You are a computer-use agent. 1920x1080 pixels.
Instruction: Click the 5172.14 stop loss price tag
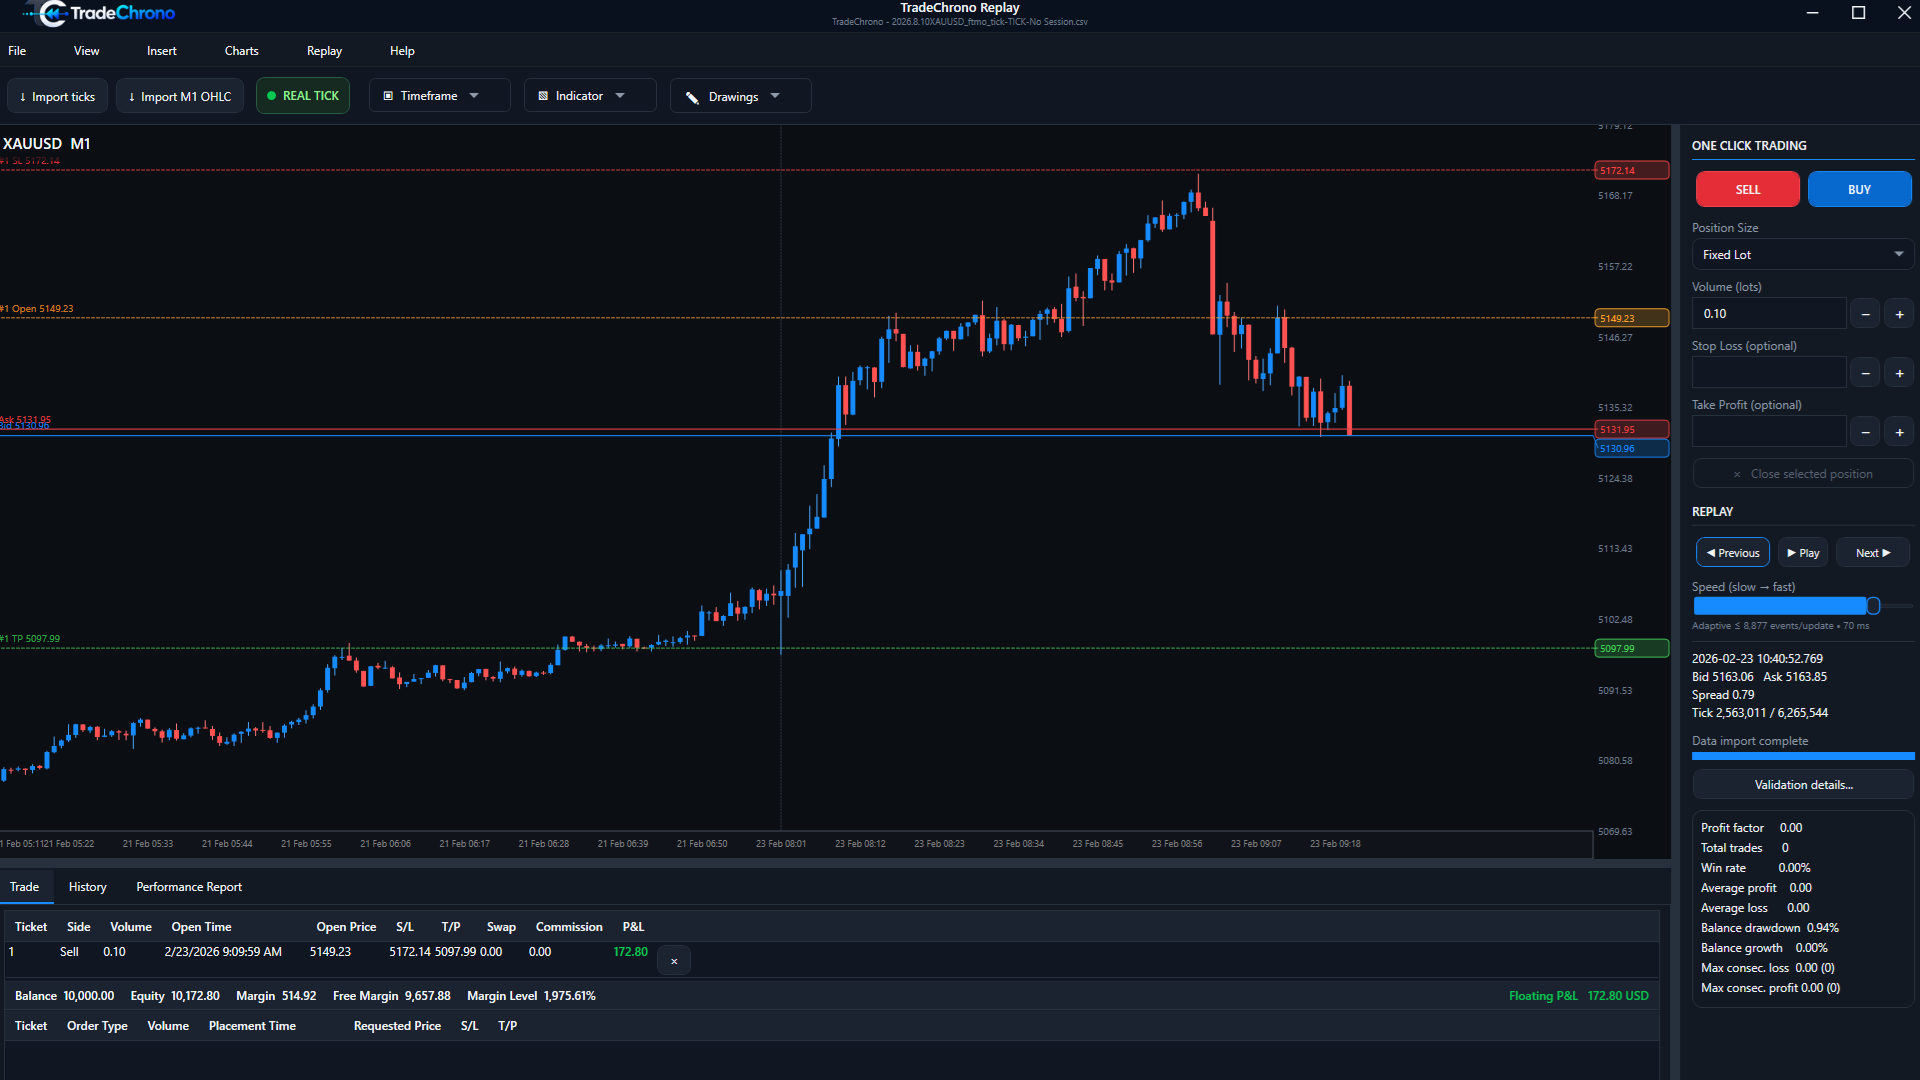tap(1631, 170)
